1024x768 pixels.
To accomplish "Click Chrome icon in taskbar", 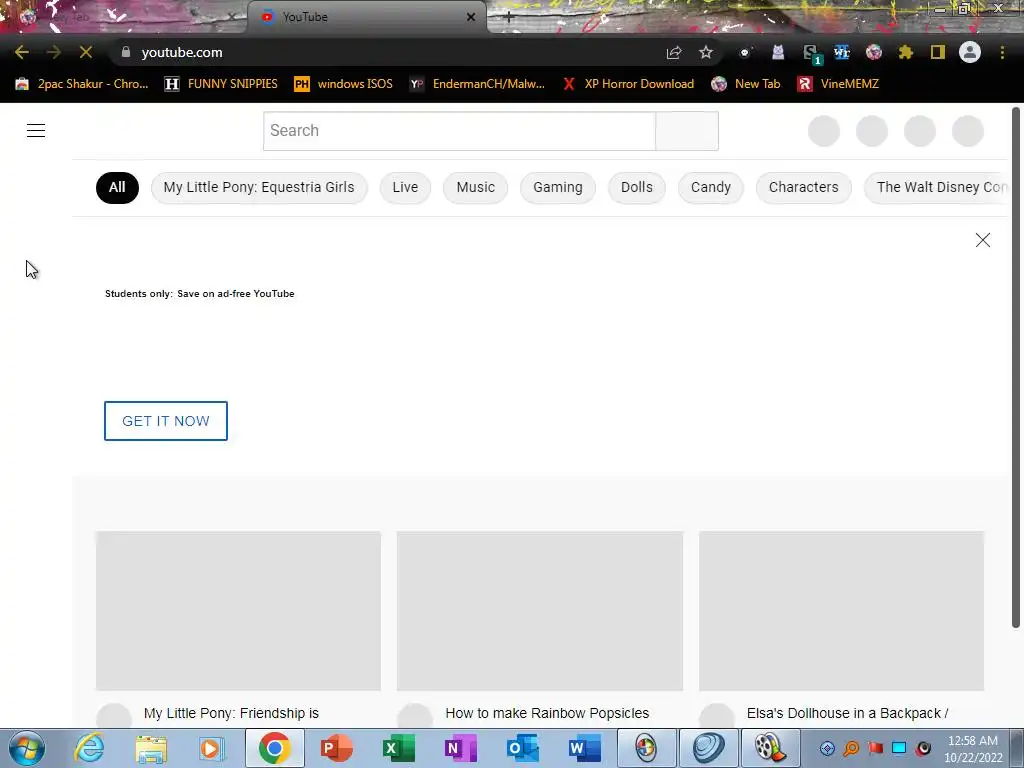I will 274,748.
